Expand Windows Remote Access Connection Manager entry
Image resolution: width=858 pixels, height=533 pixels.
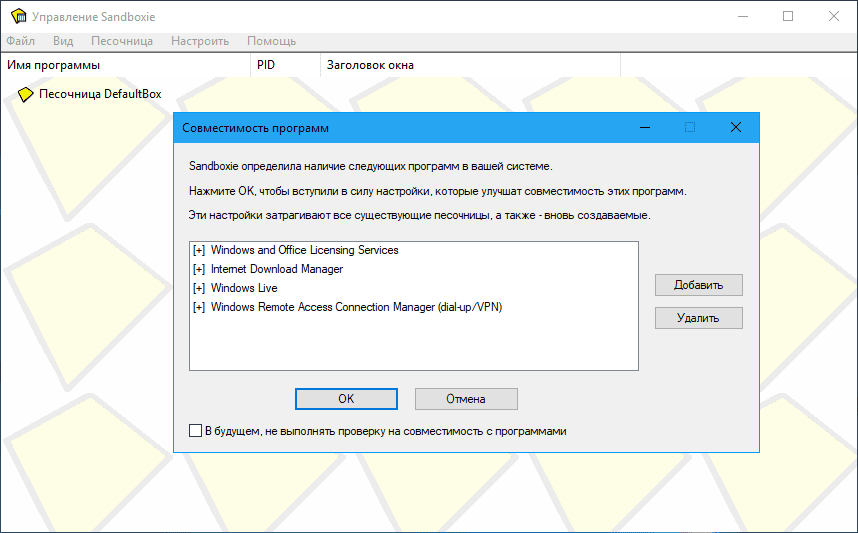click(x=199, y=308)
